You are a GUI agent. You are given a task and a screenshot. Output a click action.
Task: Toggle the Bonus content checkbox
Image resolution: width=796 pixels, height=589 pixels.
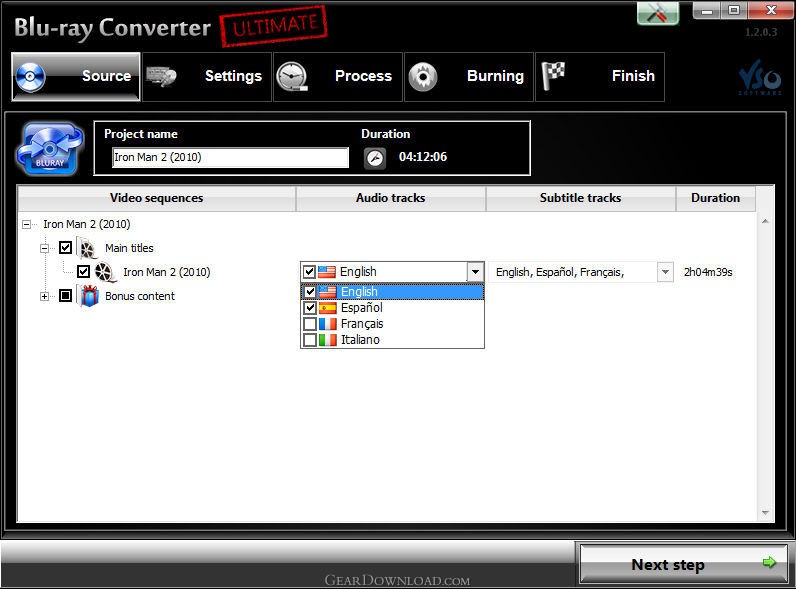click(65, 296)
